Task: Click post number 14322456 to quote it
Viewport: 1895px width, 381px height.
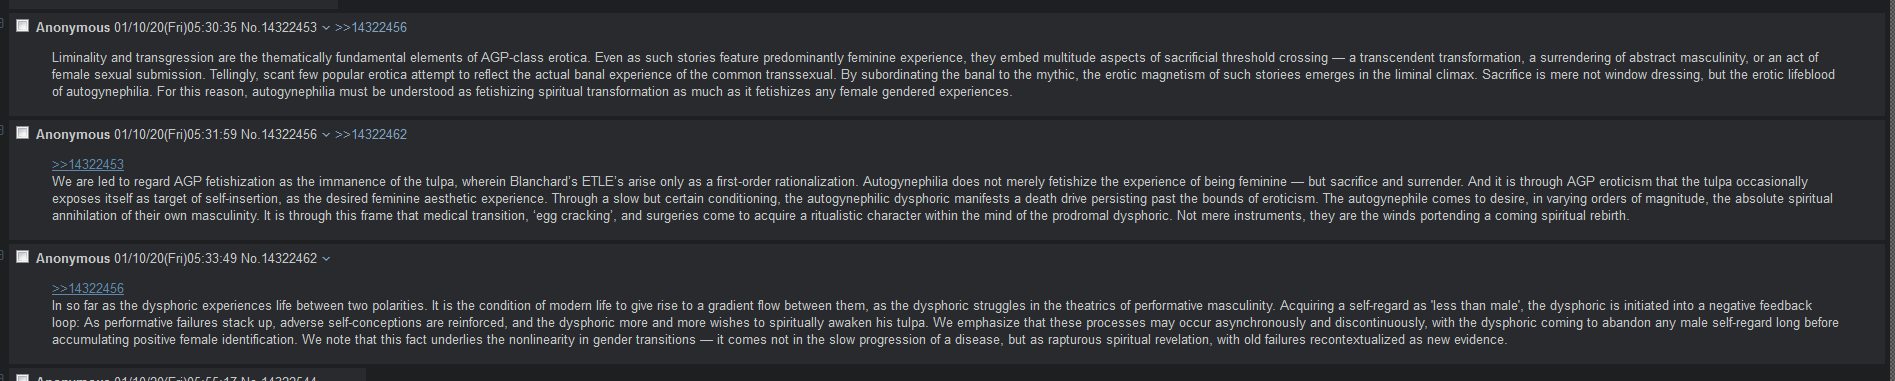Action: pyautogui.click(x=289, y=135)
